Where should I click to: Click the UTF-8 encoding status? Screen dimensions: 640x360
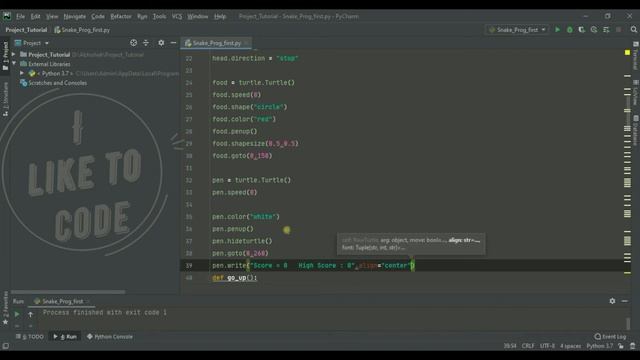pyautogui.click(x=547, y=346)
